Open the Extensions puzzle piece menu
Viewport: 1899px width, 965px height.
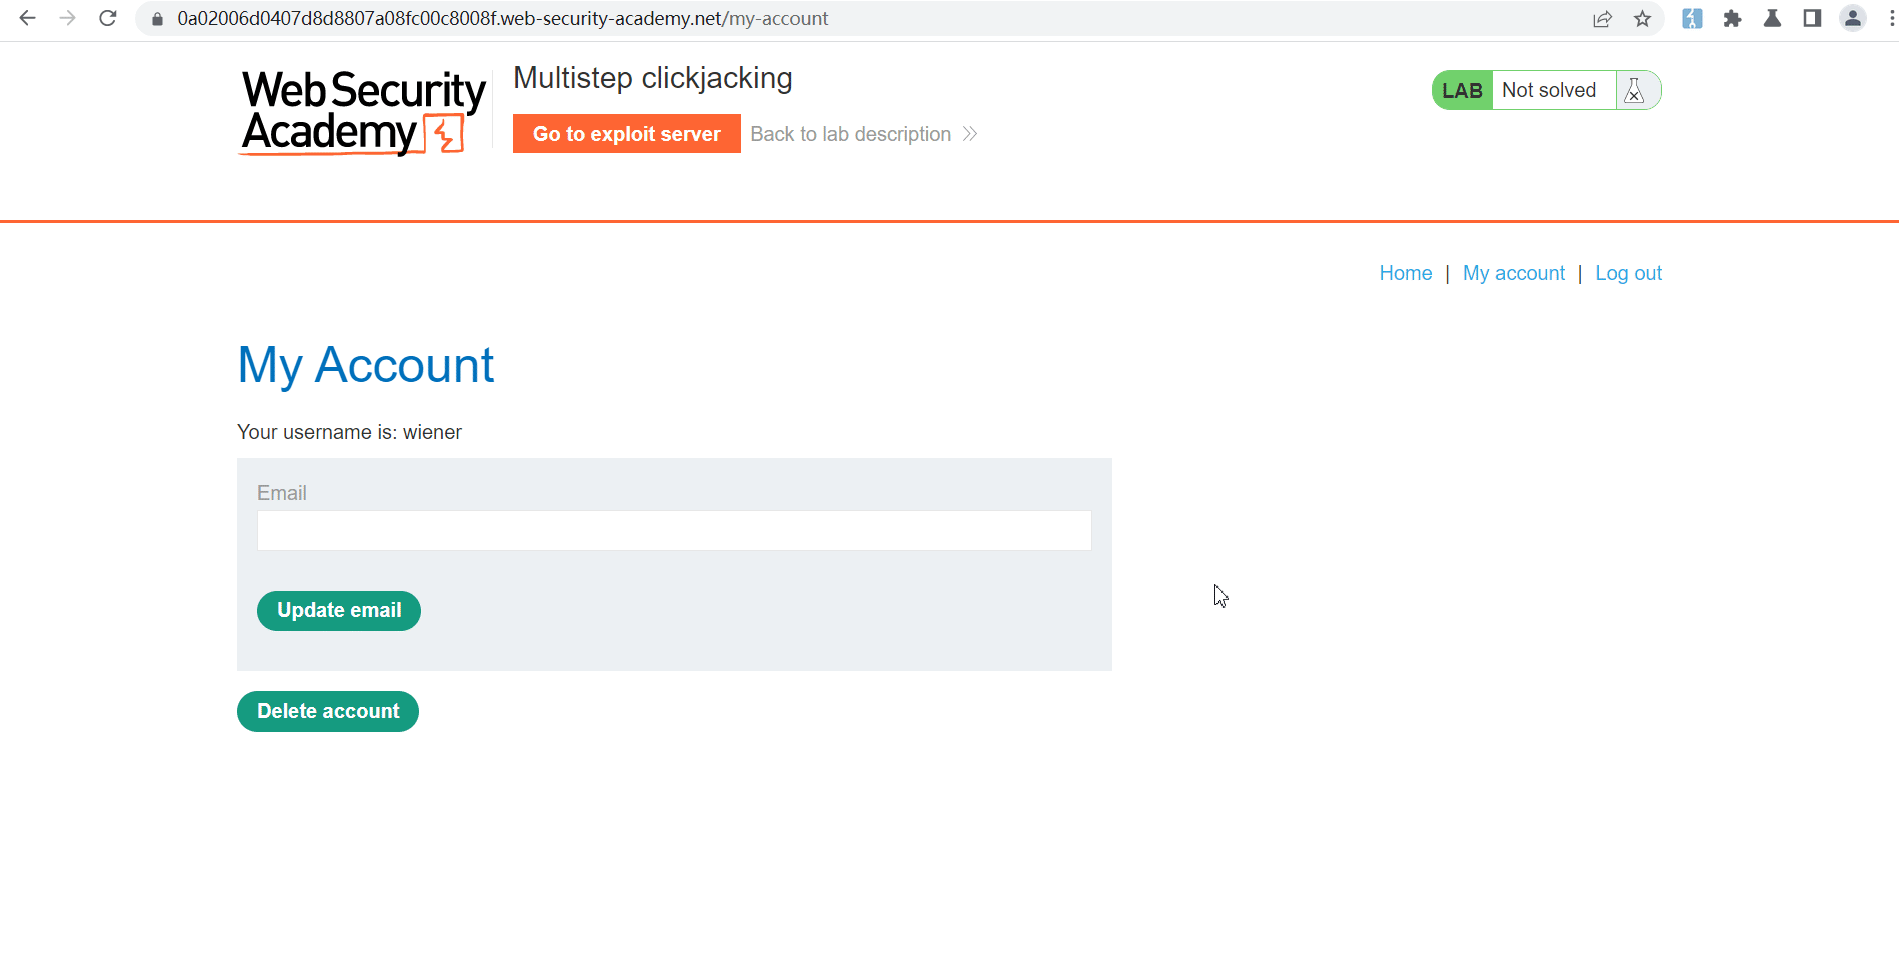point(1732,18)
